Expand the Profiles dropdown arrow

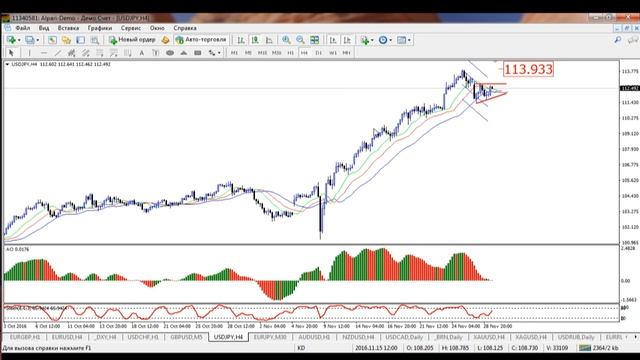coord(38,40)
